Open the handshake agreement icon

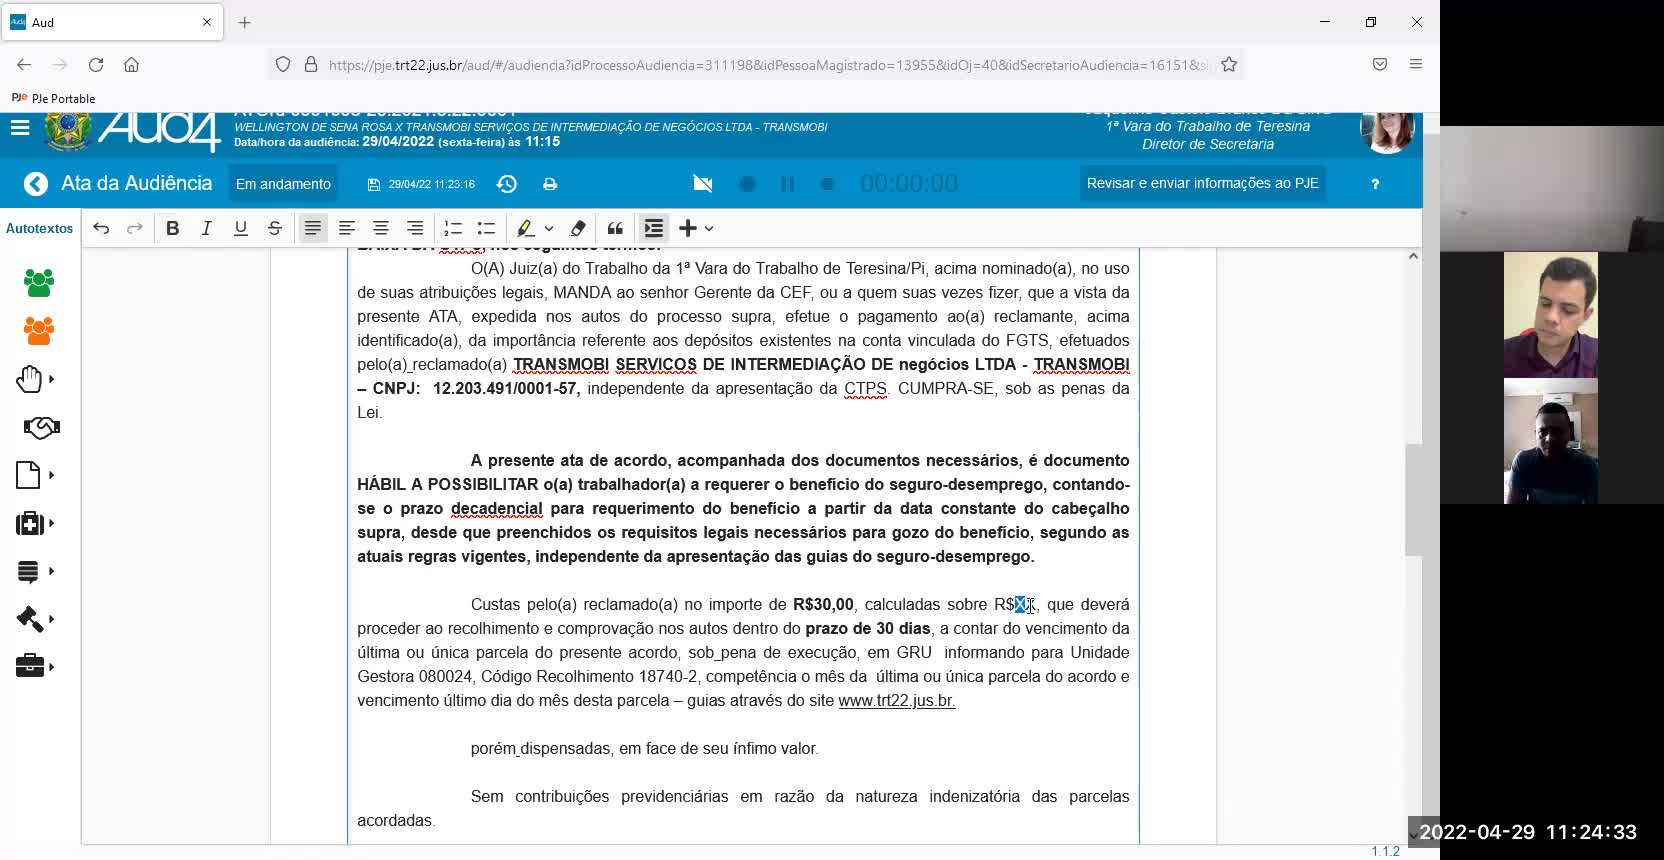[x=41, y=428]
